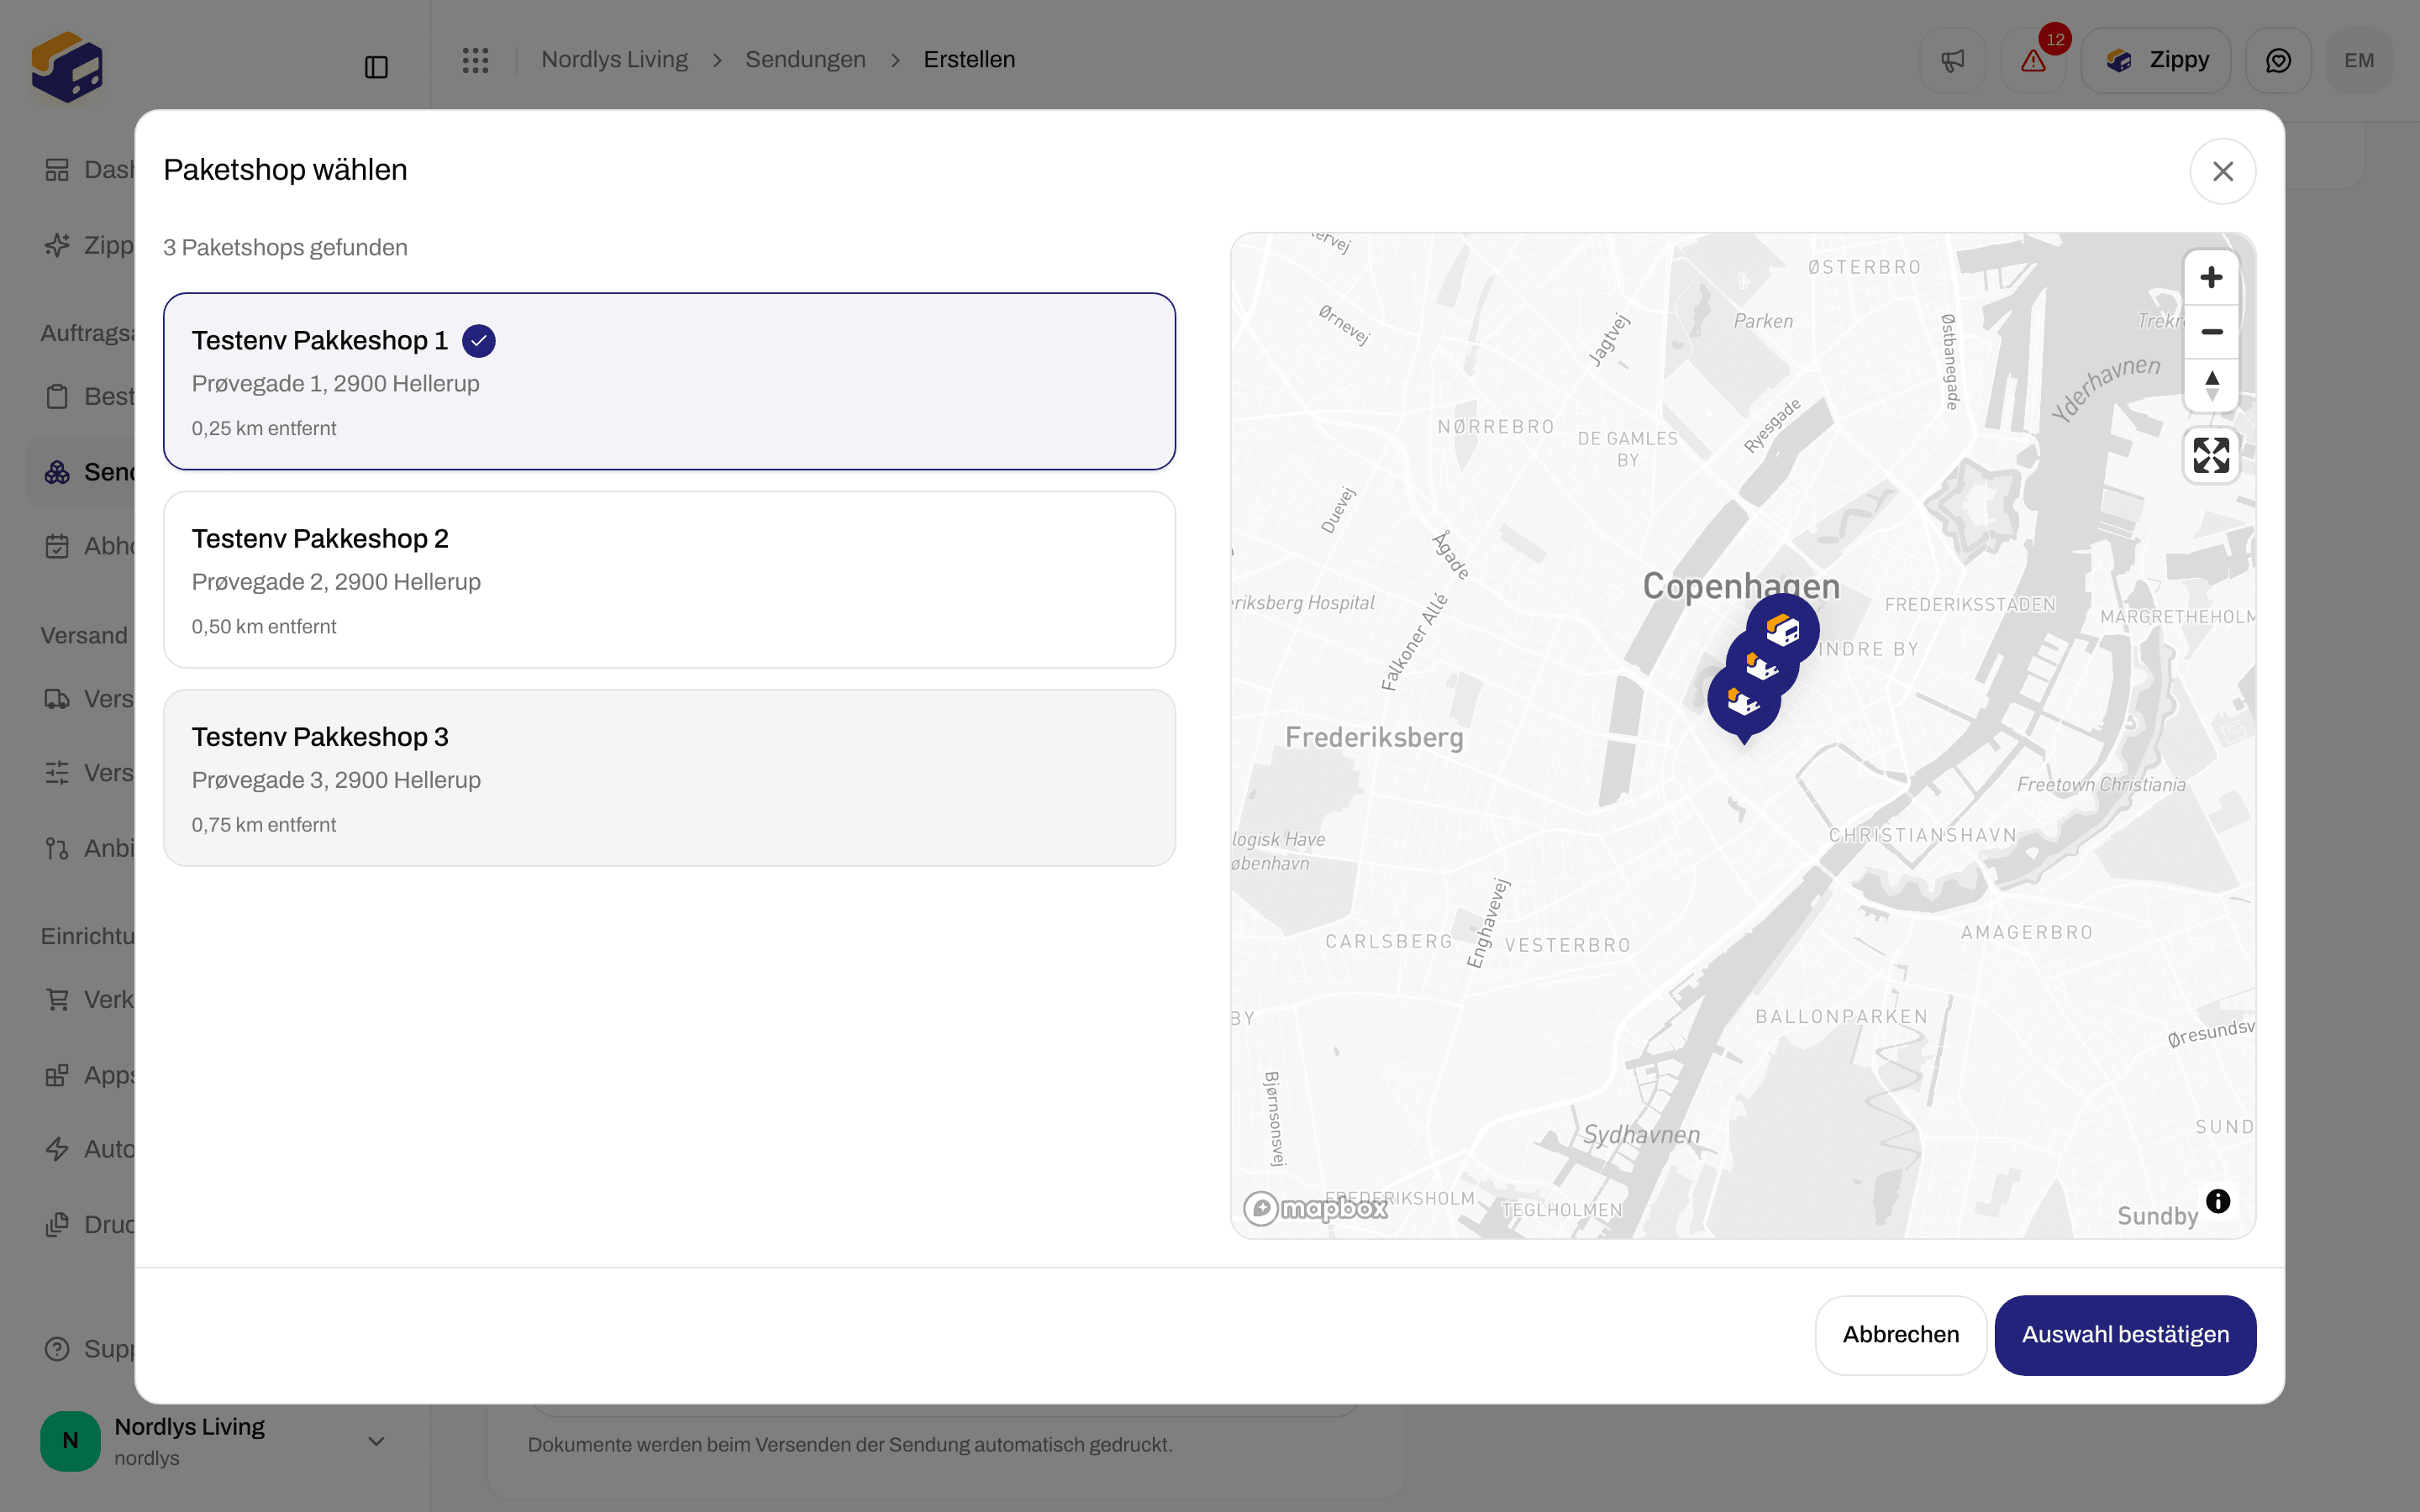Screen dimensions: 2420x1512
Task: Select Testenv Pakkeshop 2 option
Action: [x=669, y=579]
